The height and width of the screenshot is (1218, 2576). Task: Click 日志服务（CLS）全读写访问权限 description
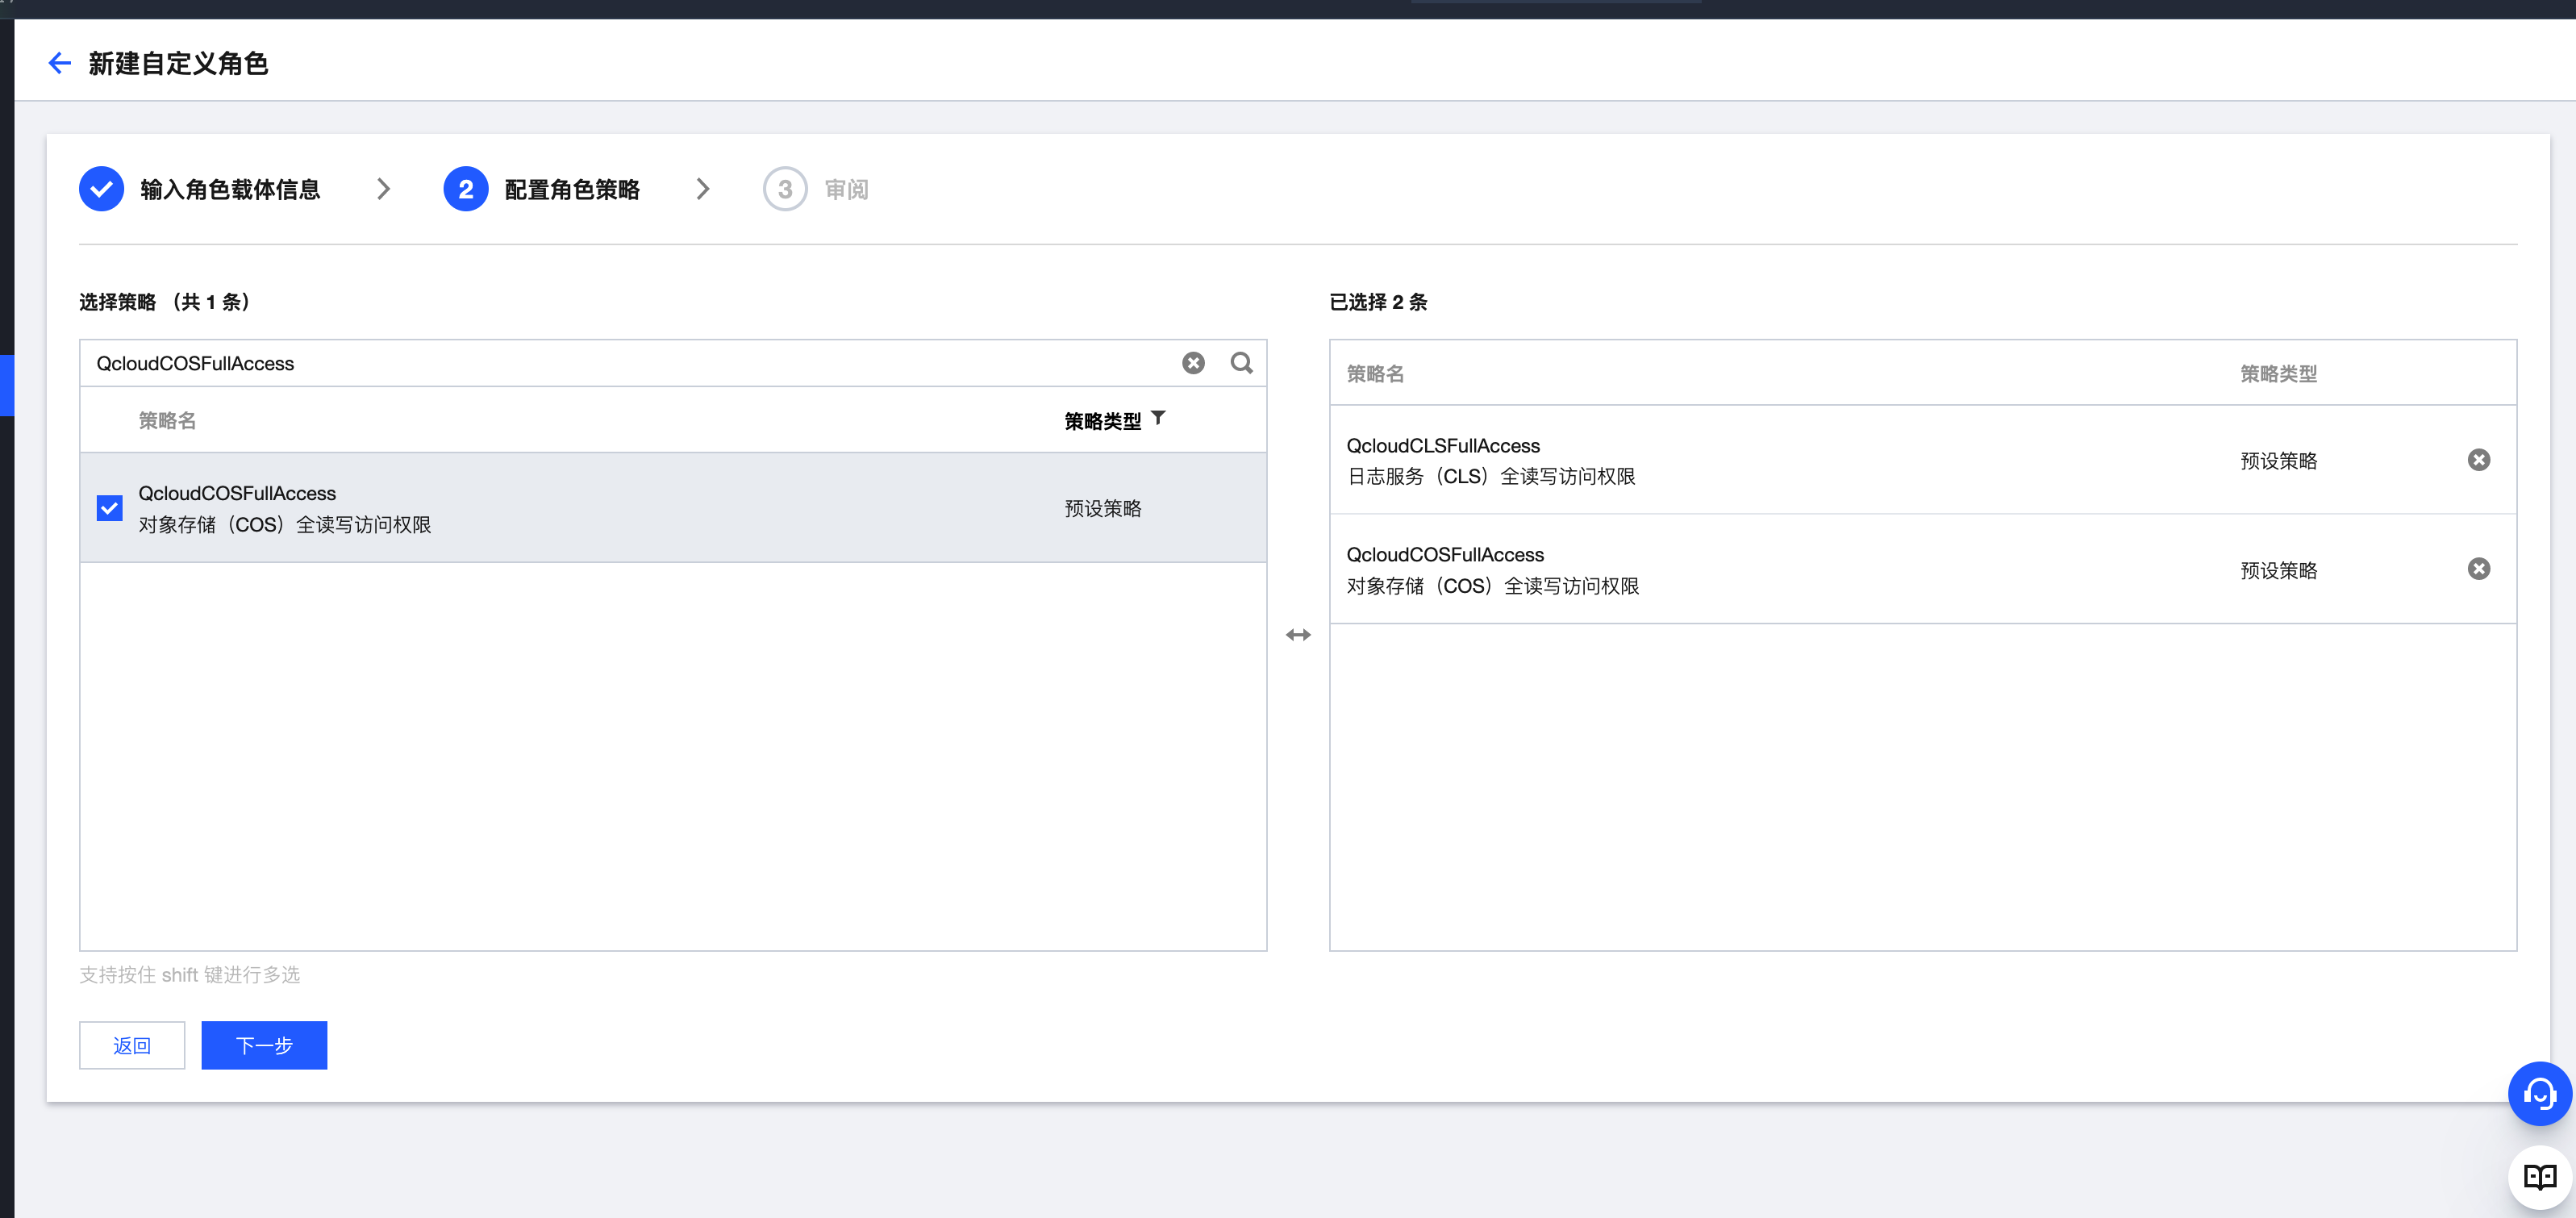[x=1491, y=477]
